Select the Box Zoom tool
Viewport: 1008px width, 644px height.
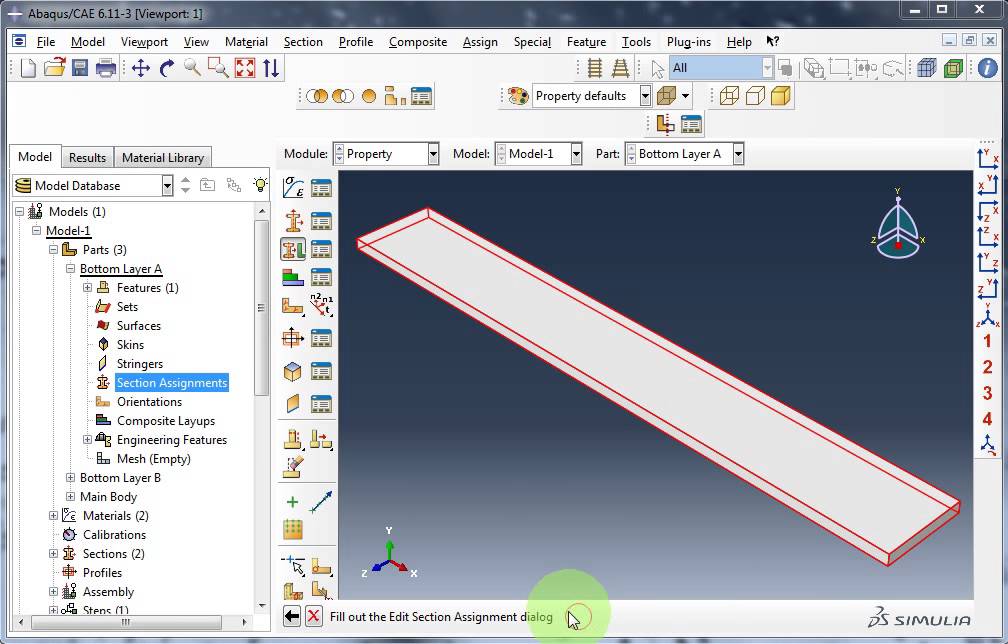point(218,67)
